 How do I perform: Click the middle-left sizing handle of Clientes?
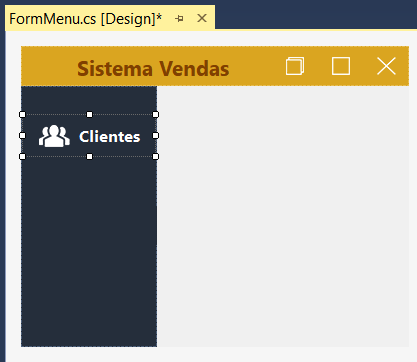tap(22, 136)
